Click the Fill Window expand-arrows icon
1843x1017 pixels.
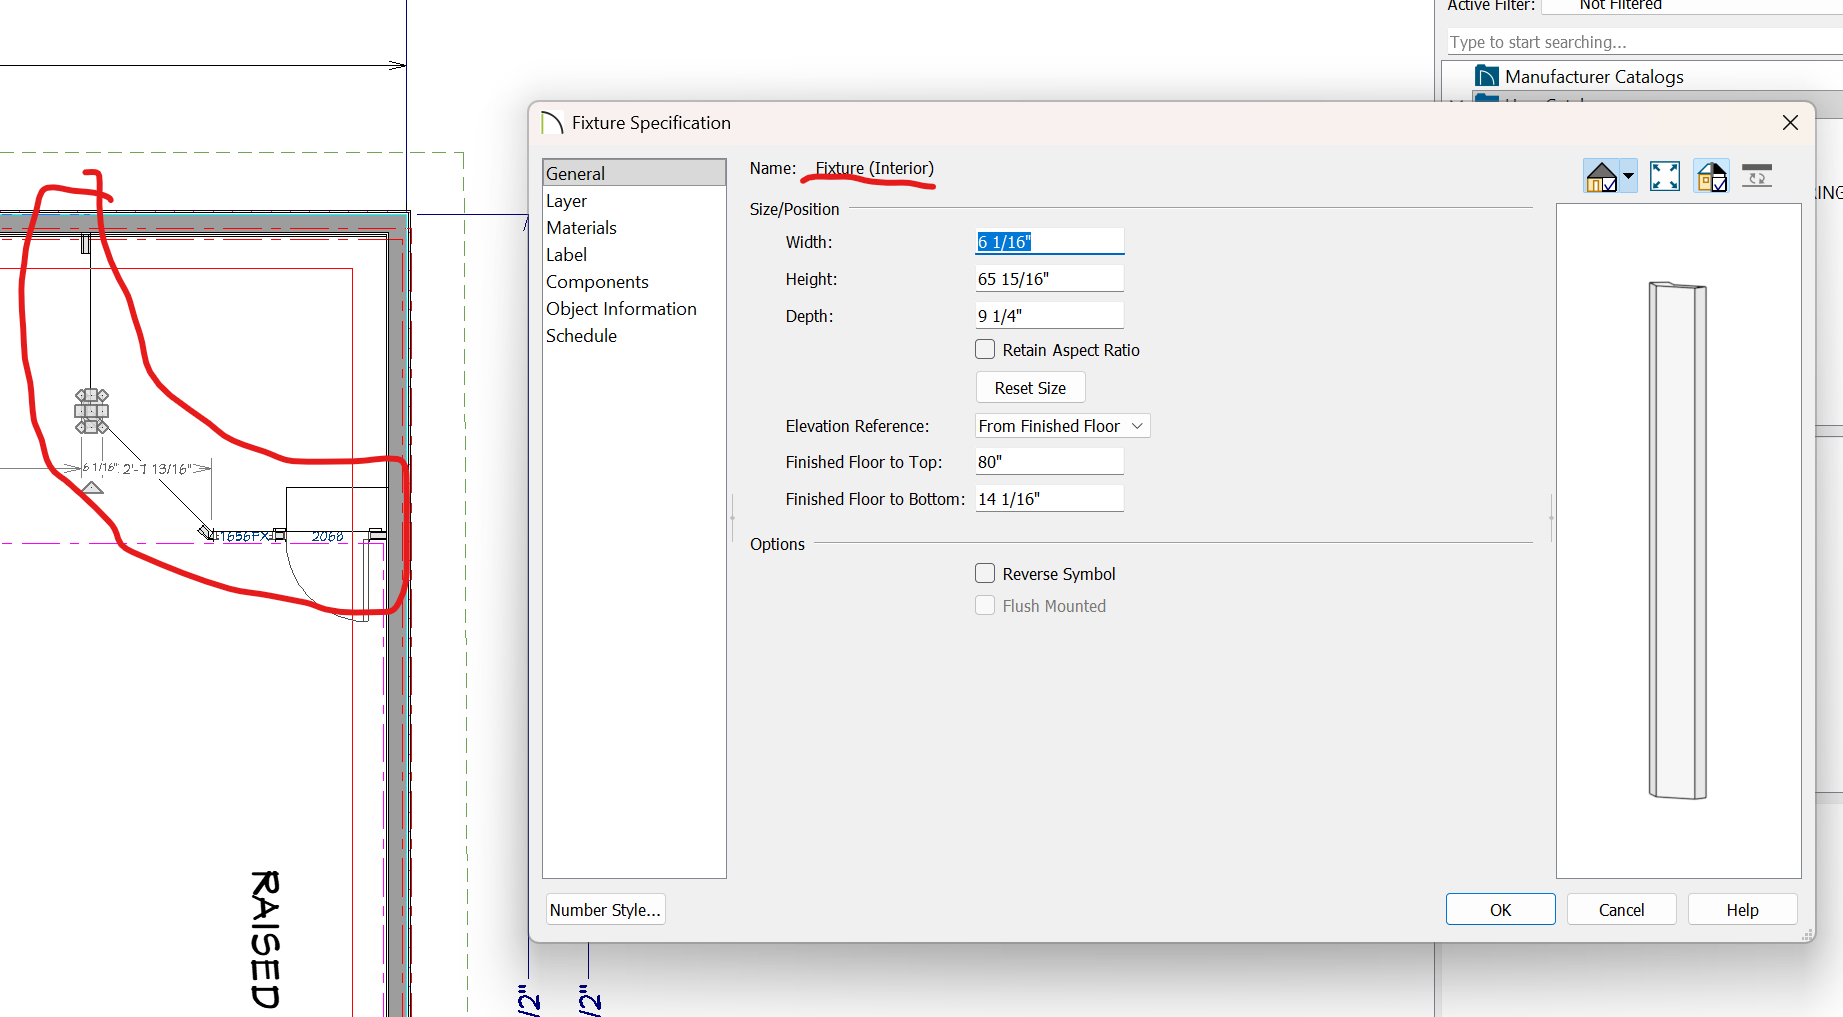pos(1664,177)
